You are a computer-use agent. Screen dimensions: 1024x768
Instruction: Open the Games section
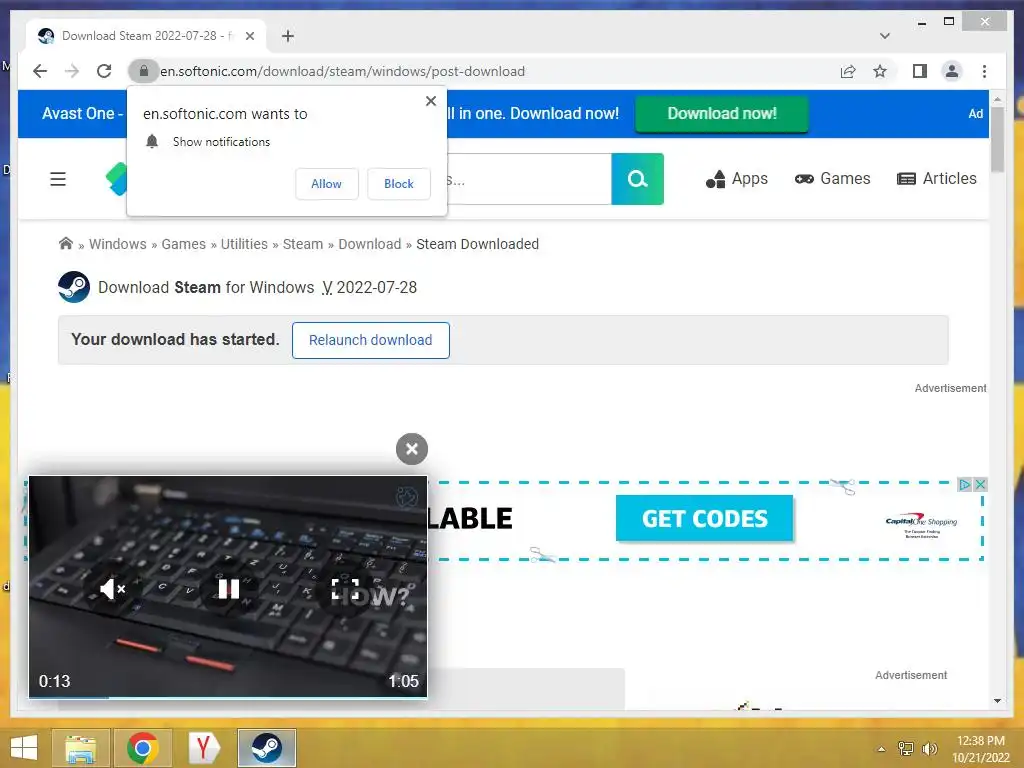click(x=833, y=179)
